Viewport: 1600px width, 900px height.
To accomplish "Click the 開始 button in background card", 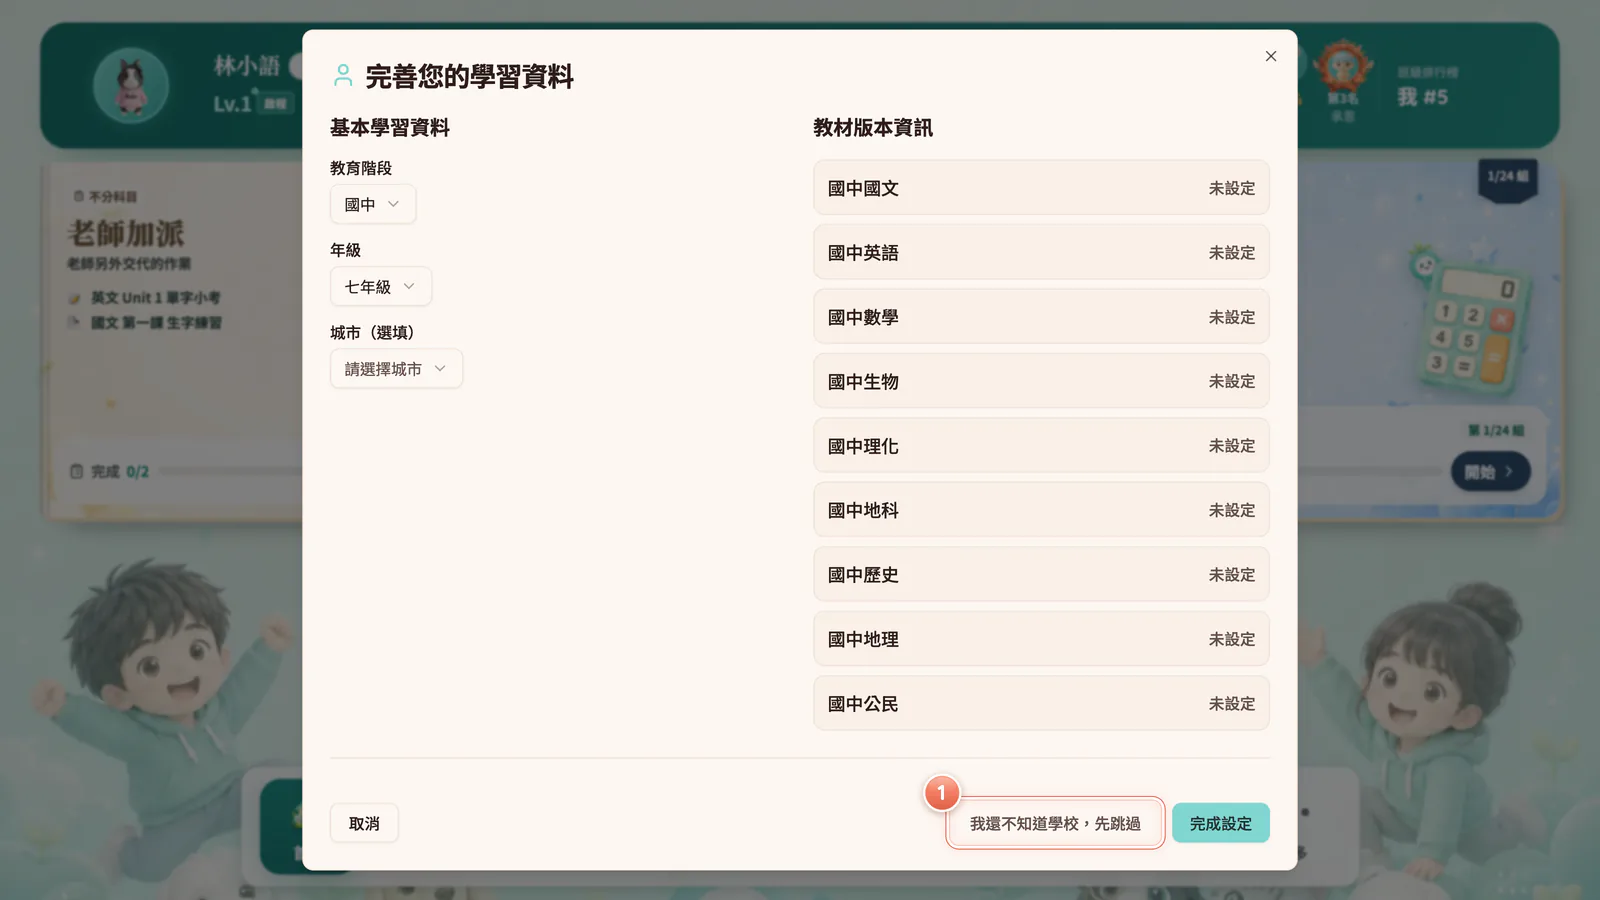I will coord(1490,471).
